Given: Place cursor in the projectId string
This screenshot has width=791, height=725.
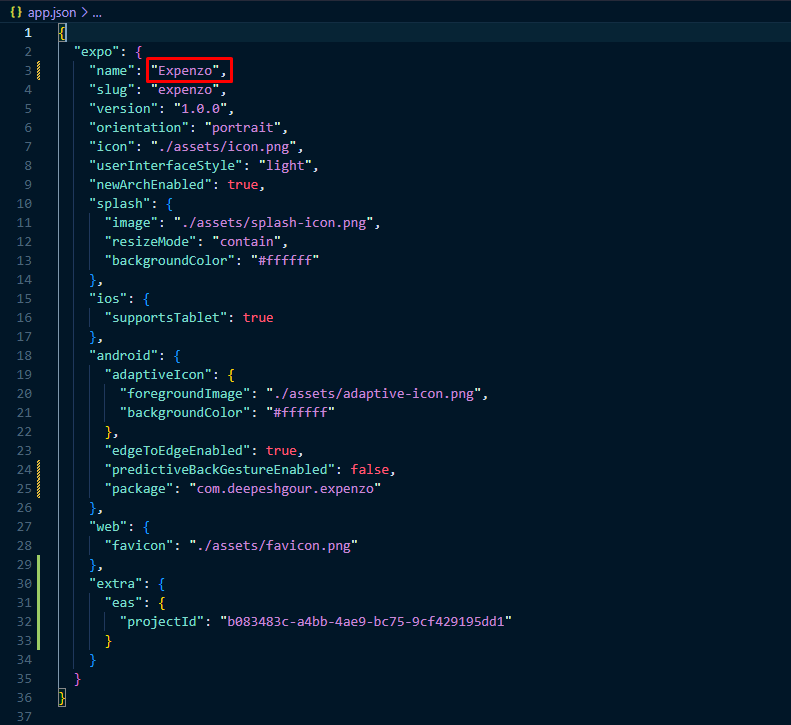Looking at the screenshot, I should (366, 621).
